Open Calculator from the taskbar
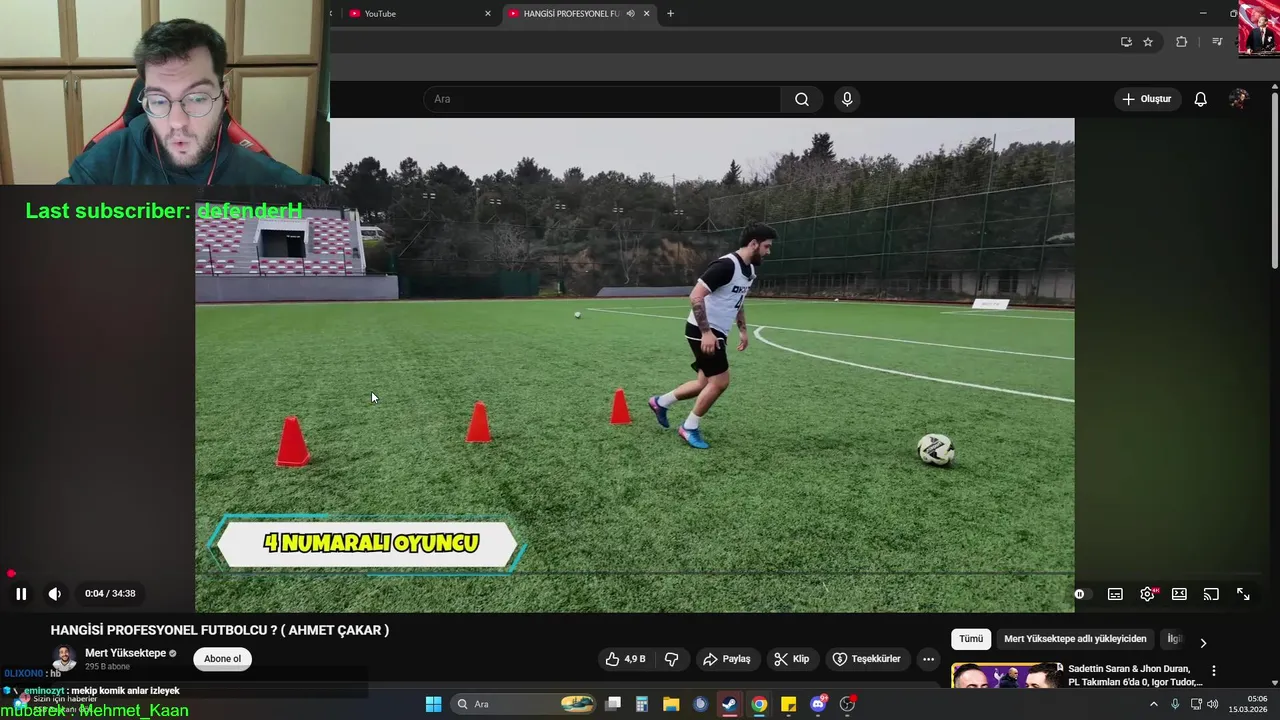This screenshot has height=720, width=1280. click(642, 704)
